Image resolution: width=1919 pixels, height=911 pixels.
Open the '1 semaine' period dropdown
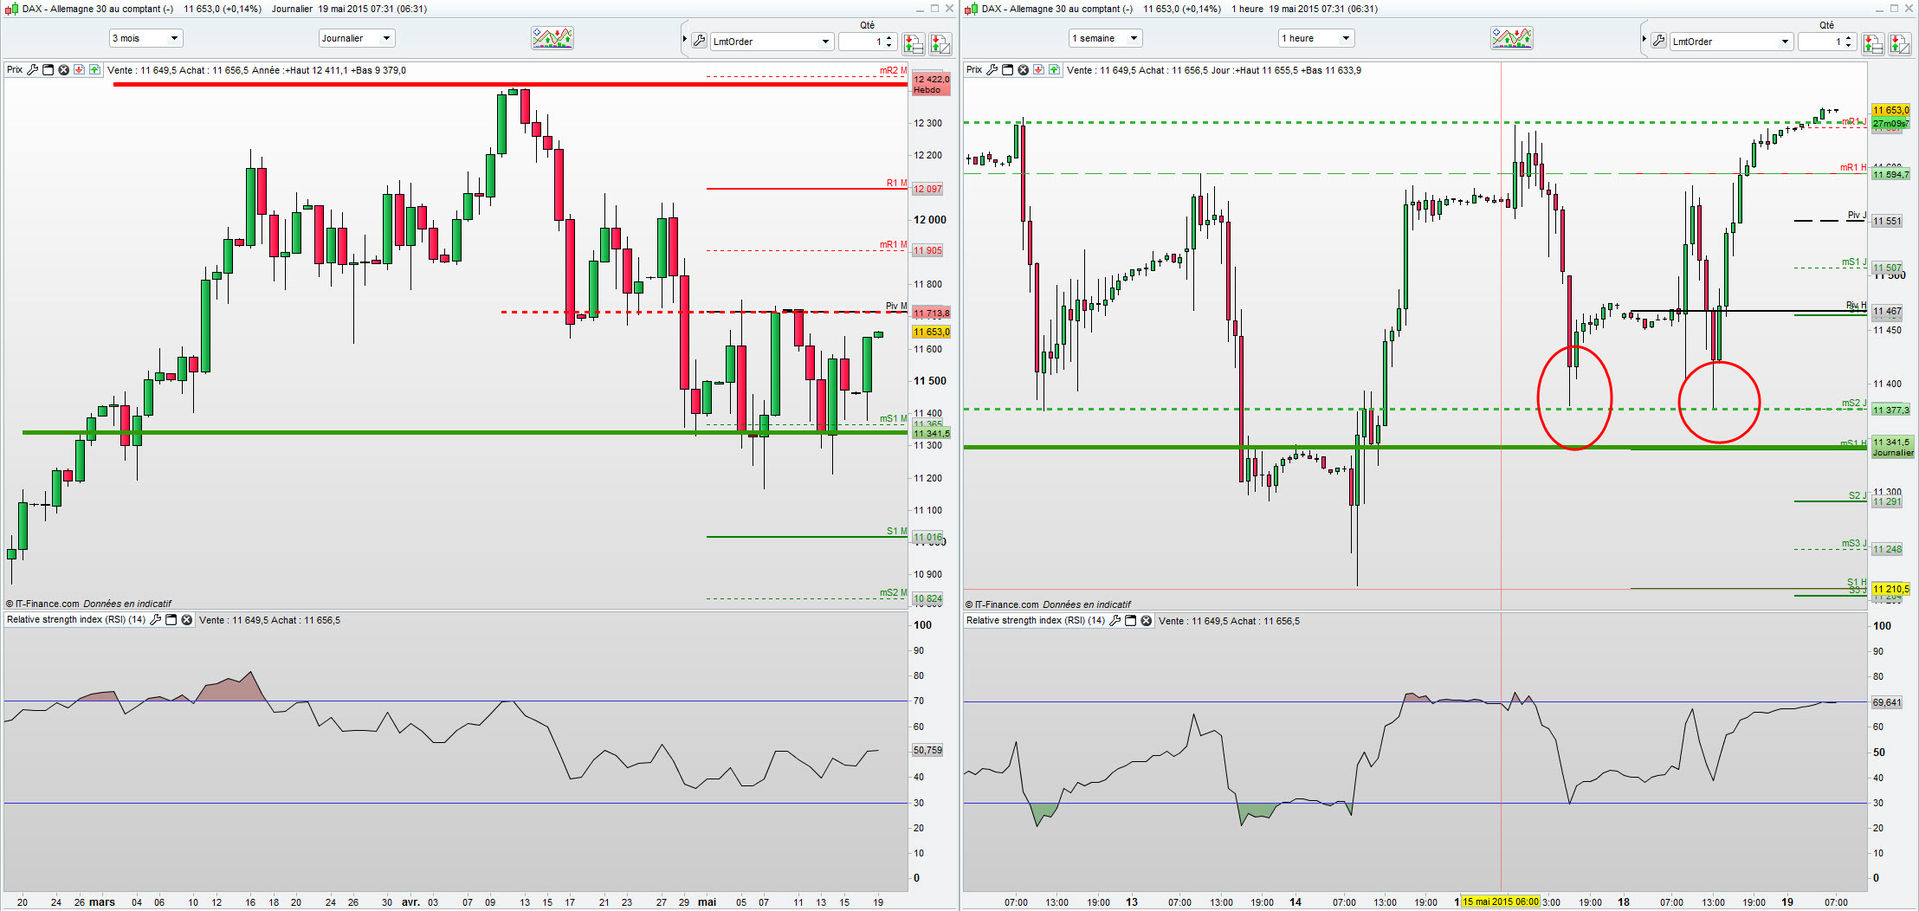tap(1105, 38)
